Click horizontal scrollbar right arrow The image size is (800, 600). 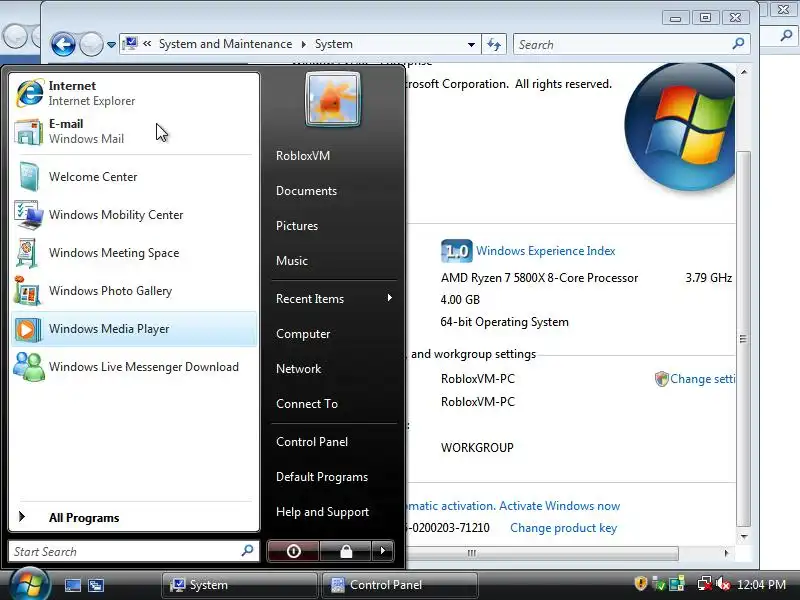(x=726, y=553)
